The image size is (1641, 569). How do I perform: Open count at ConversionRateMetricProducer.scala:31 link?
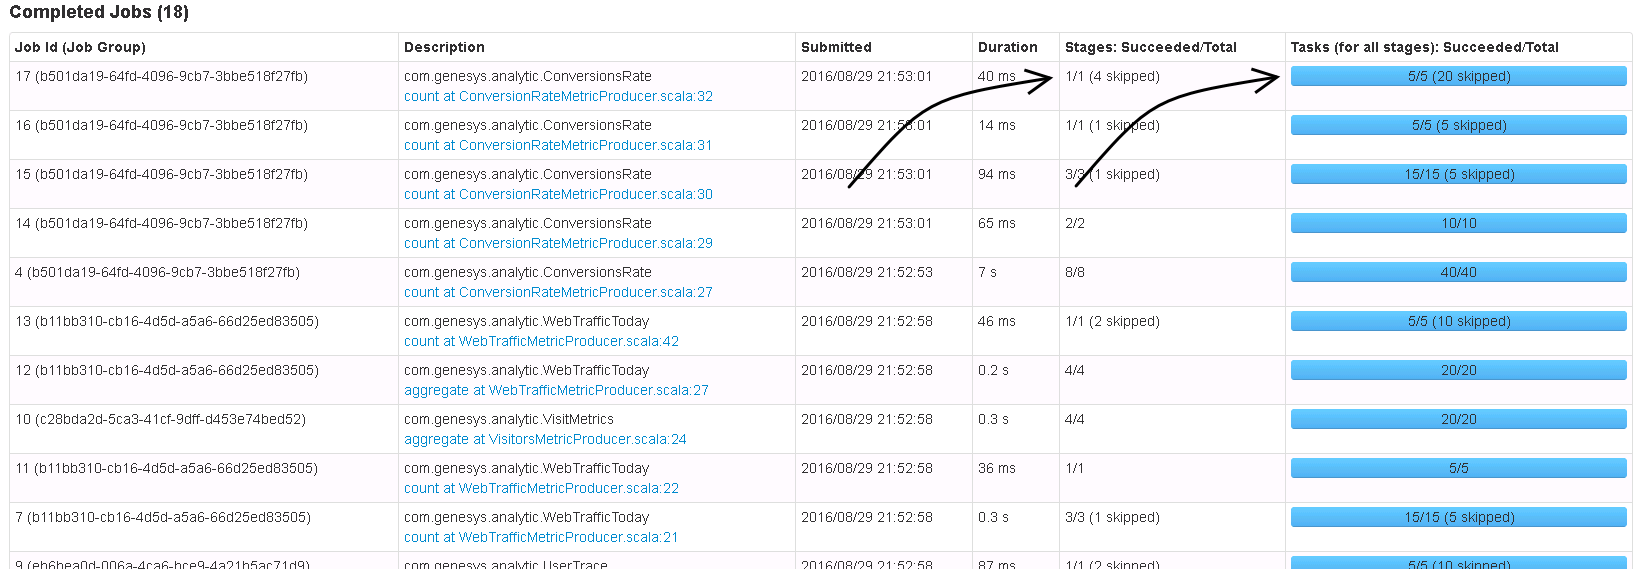(558, 145)
